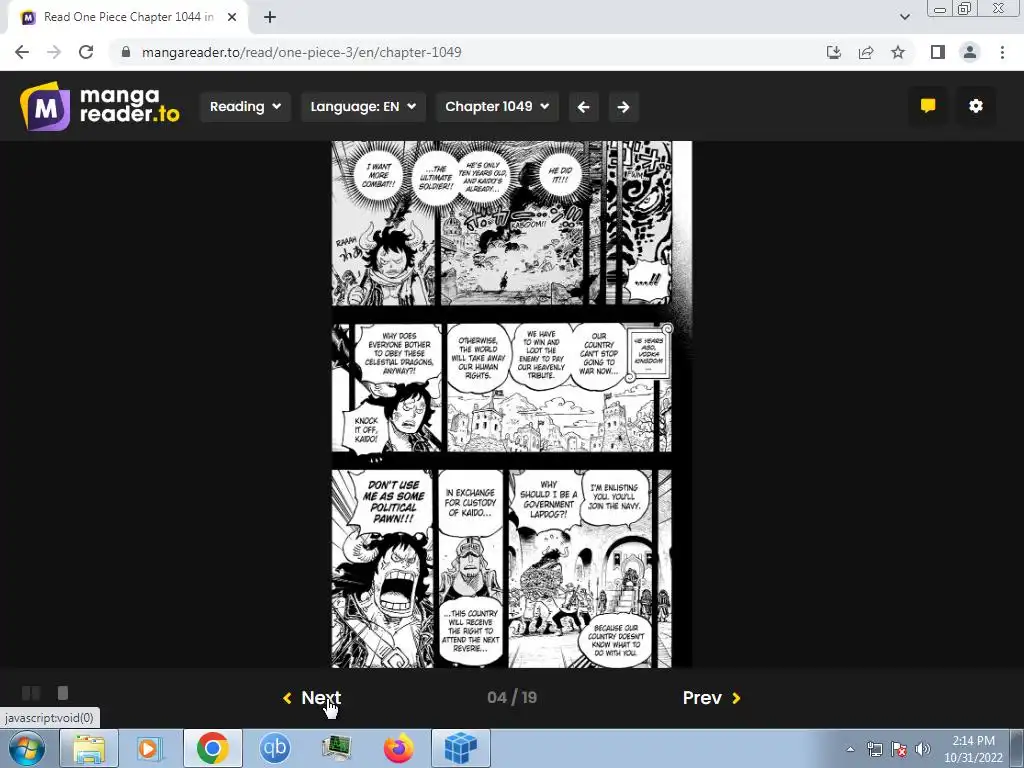The width and height of the screenshot is (1024, 768).
Task: Click the address bar URL
Action: [302, 52]
